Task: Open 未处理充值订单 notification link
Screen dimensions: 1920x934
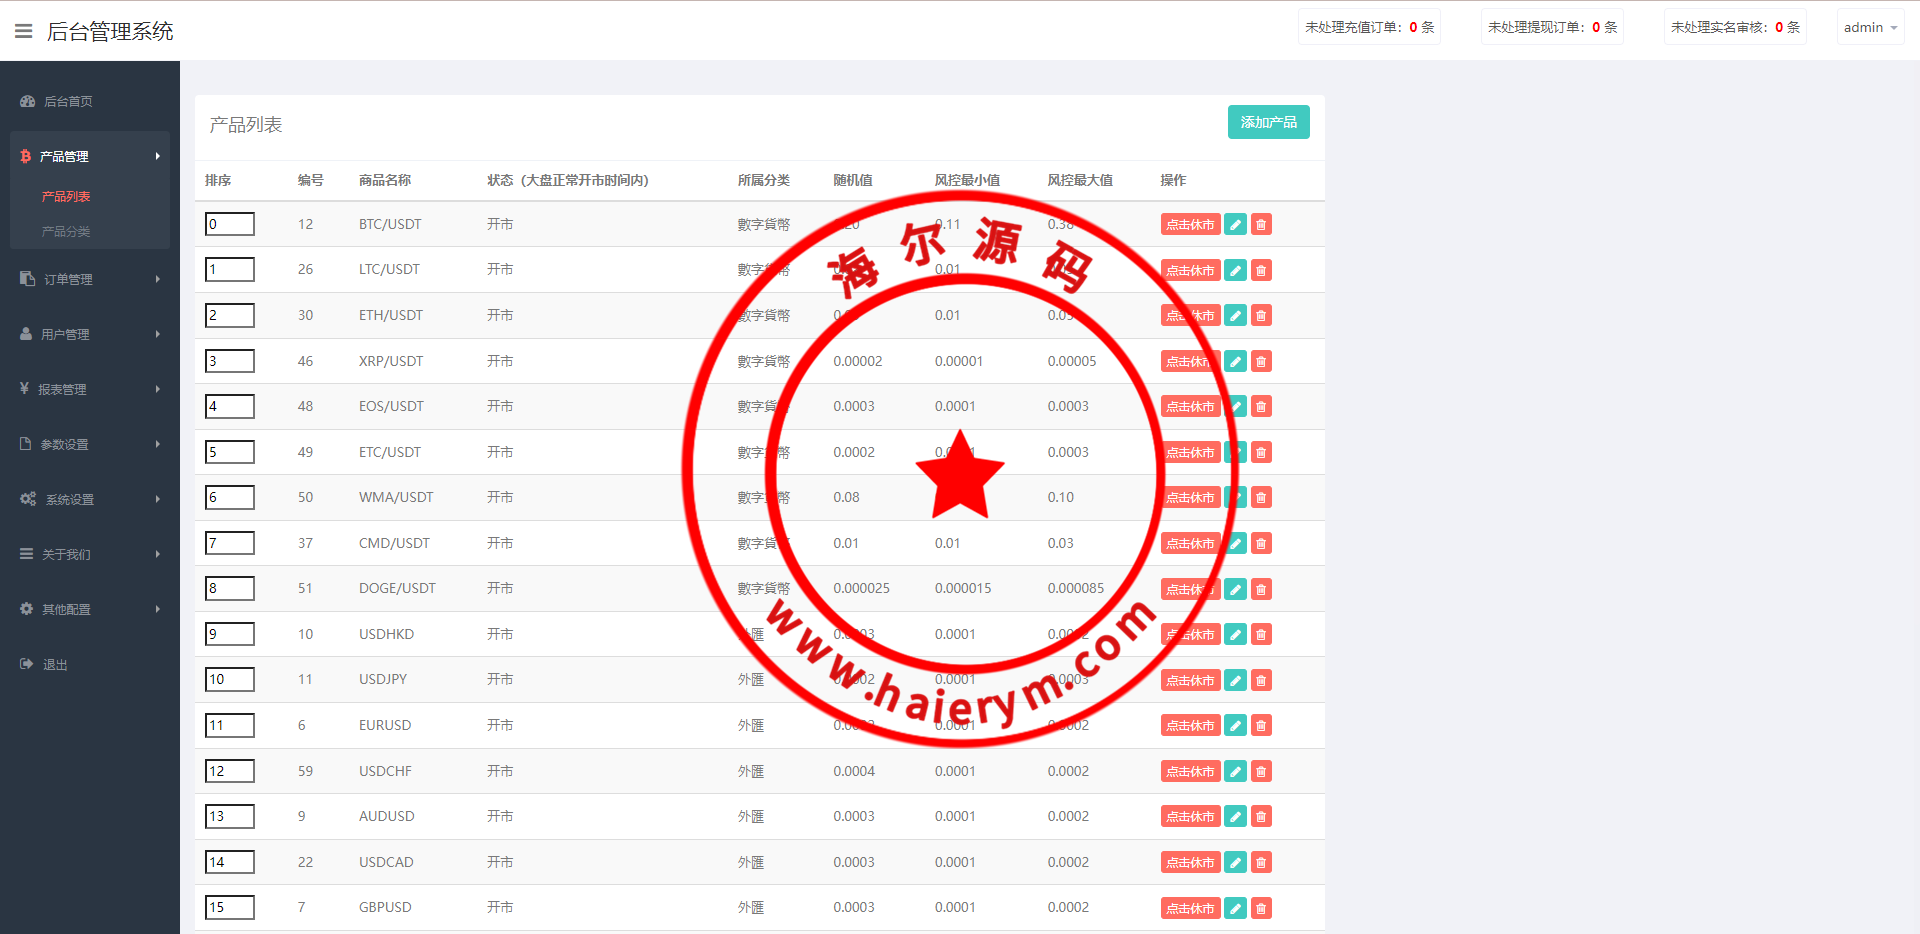Action: point(1369,28)
